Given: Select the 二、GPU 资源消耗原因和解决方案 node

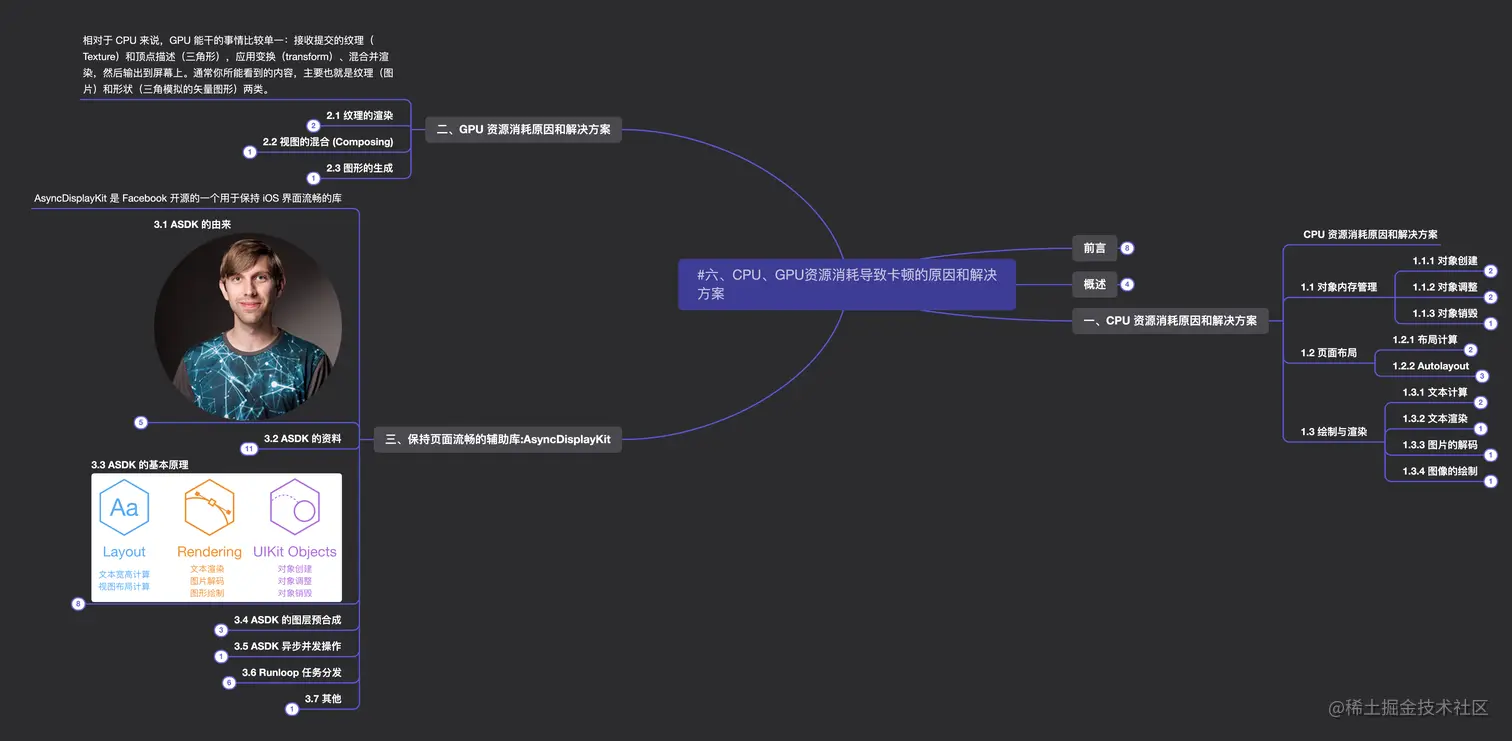Looking at the screenshot, I should coord(523,130).
